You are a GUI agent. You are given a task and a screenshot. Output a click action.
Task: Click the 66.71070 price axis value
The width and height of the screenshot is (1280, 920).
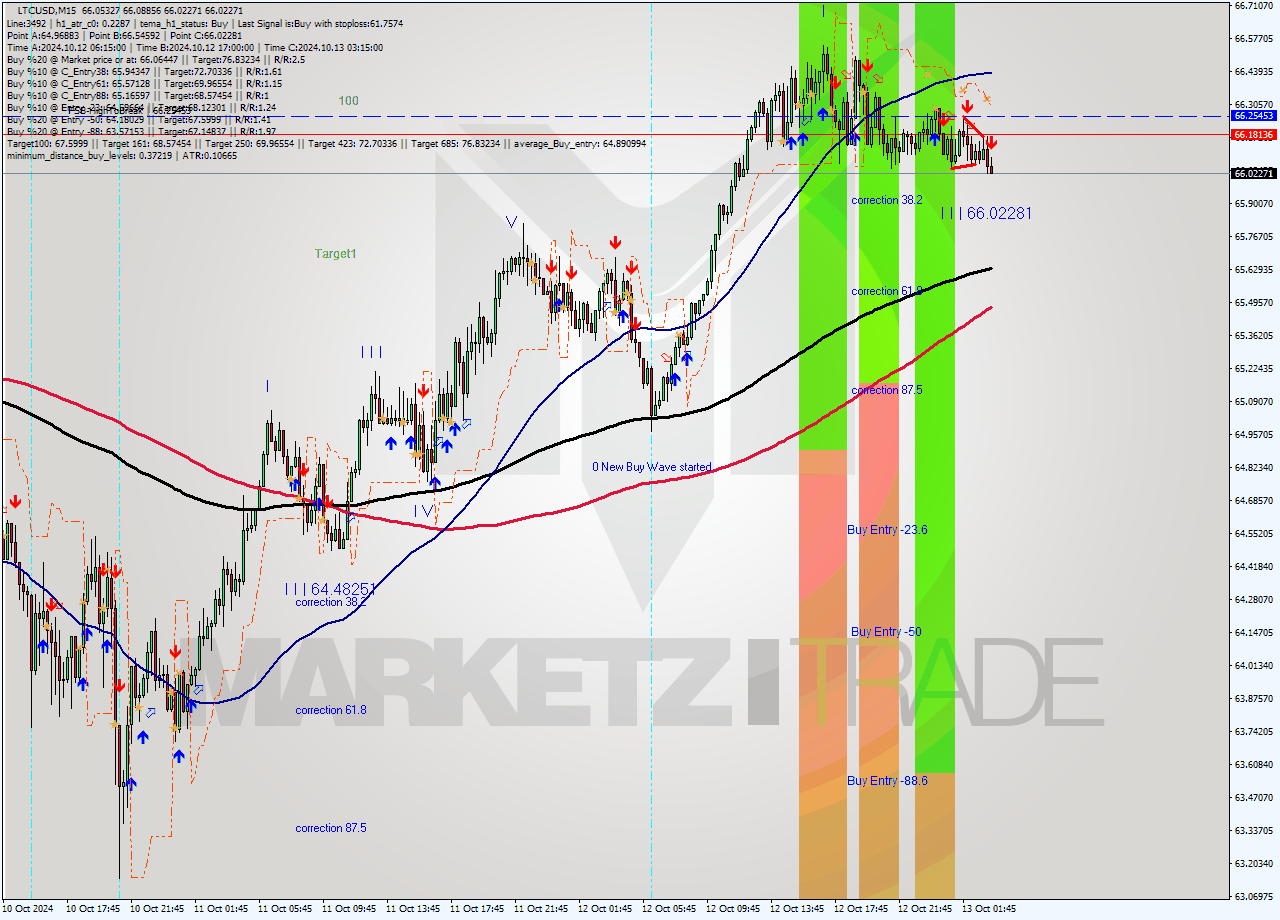[x=1253, y=6]
